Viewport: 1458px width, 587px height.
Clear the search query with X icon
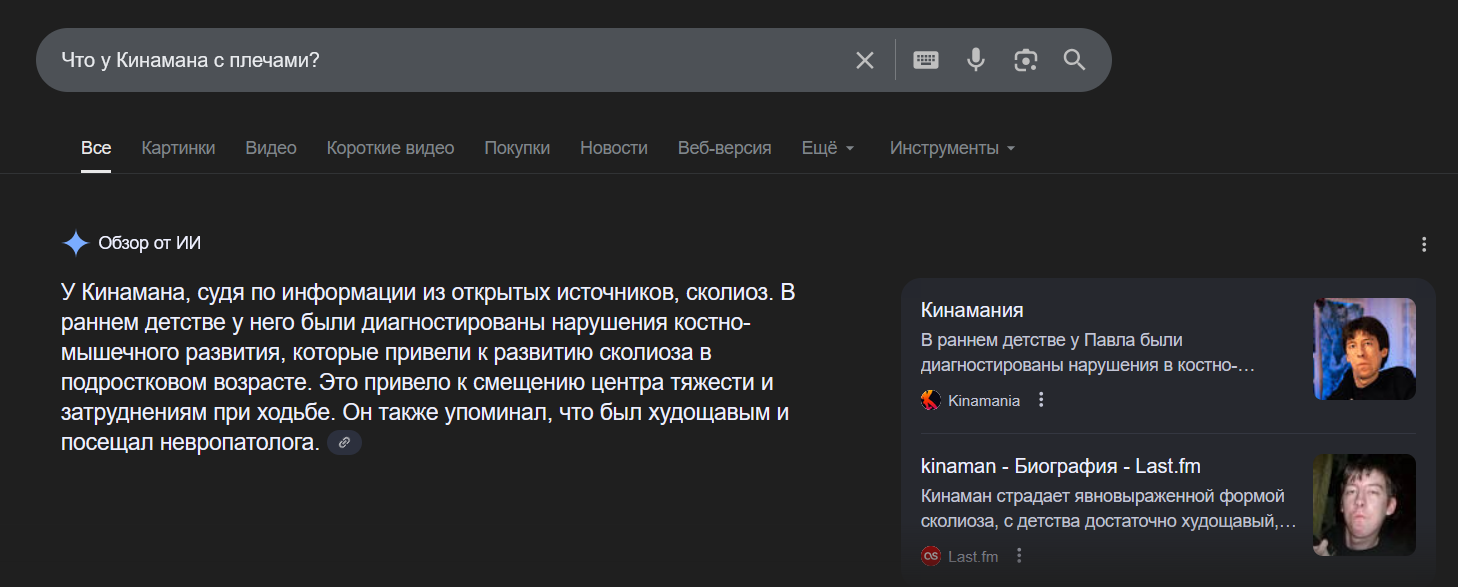(865, 60)
